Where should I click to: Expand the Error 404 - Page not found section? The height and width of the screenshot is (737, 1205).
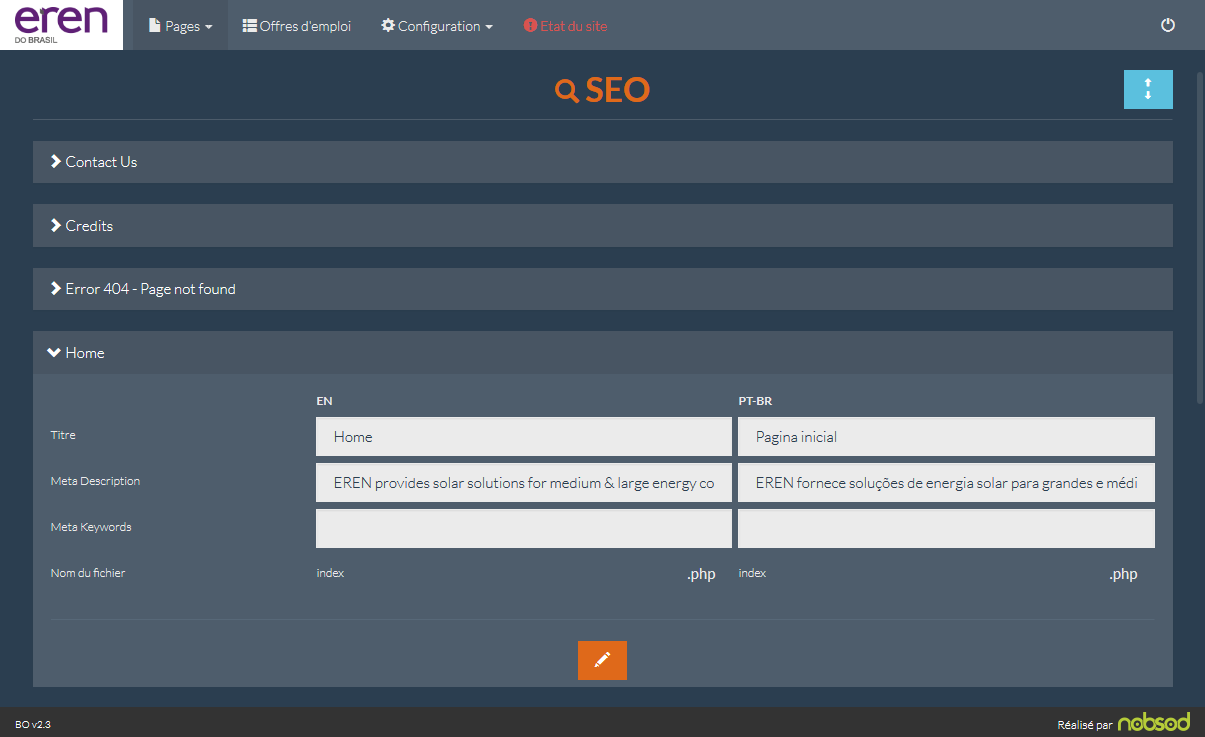click(x=602, y=289)
